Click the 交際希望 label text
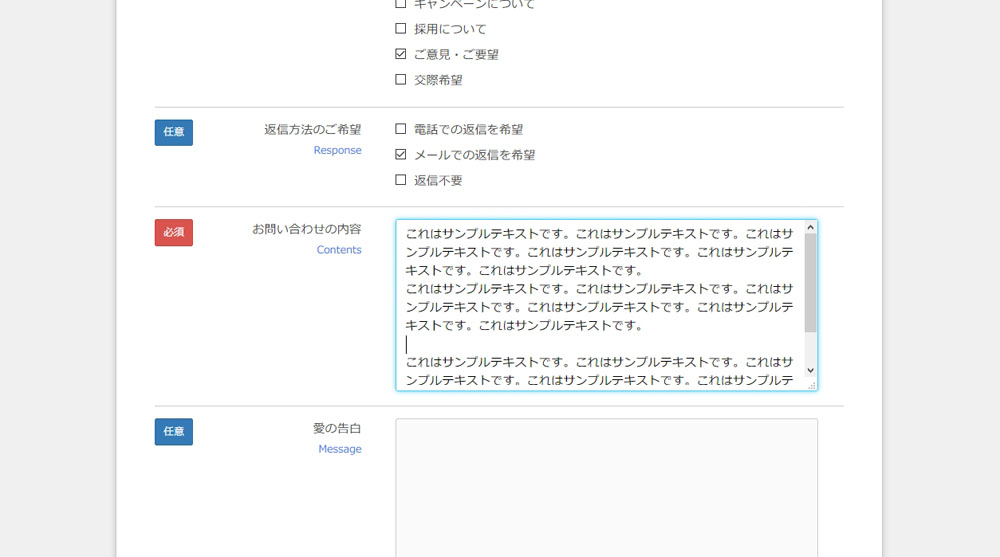The image size is (1000, 557). tap(438, 80)
